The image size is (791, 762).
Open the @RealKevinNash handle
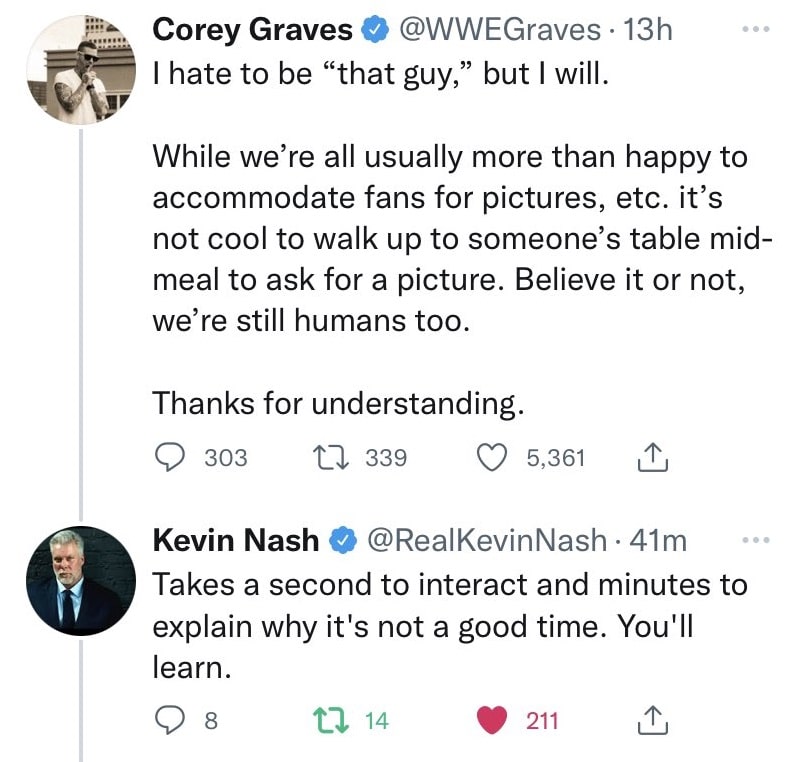pos(488,541)
